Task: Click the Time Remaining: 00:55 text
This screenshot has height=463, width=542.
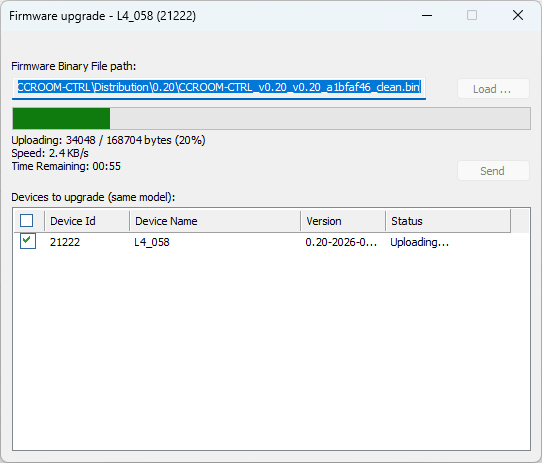Action: tap(66, 166)
